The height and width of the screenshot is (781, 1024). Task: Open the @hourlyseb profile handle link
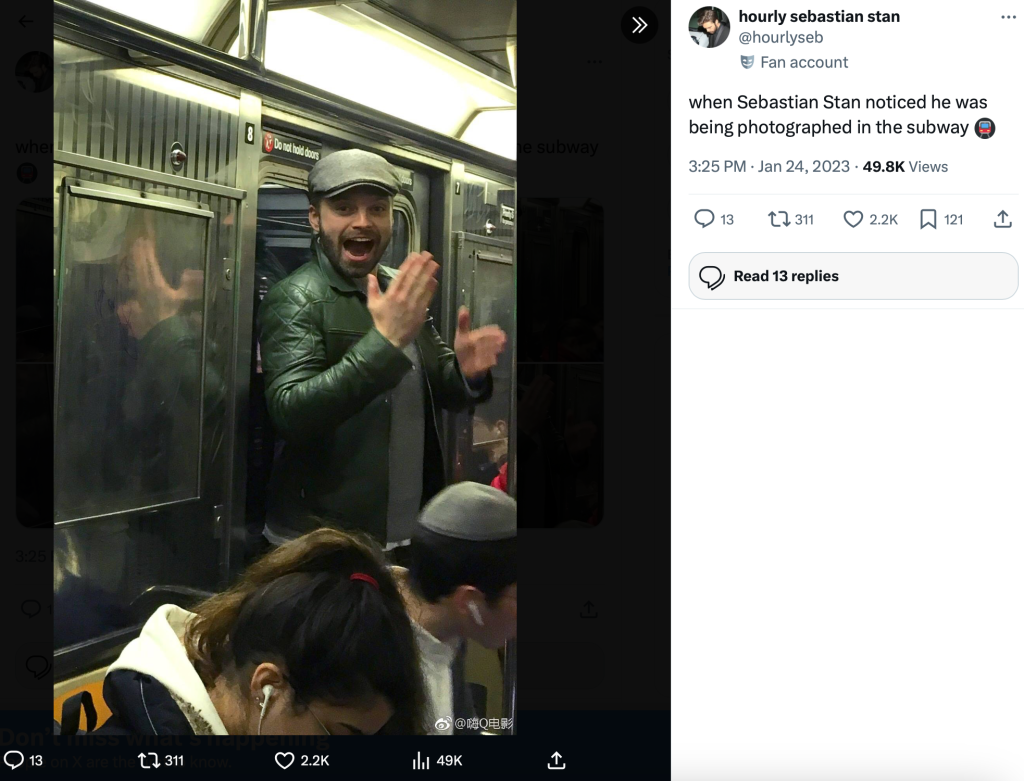coord(781,38)
